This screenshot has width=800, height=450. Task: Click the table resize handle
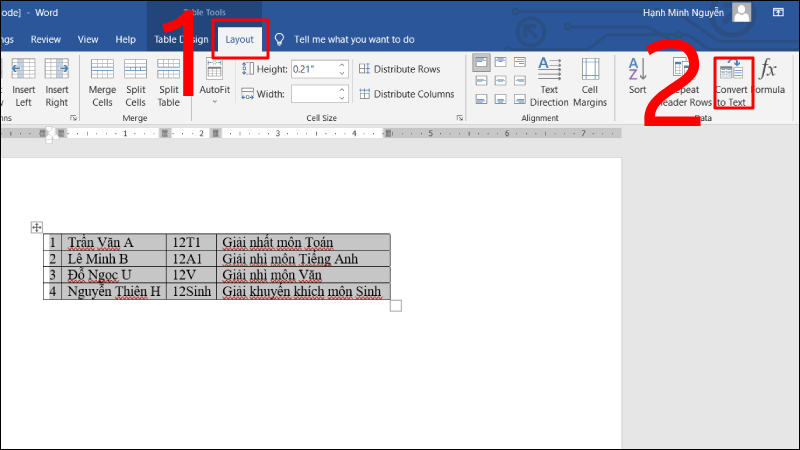(x=396, y=306)
